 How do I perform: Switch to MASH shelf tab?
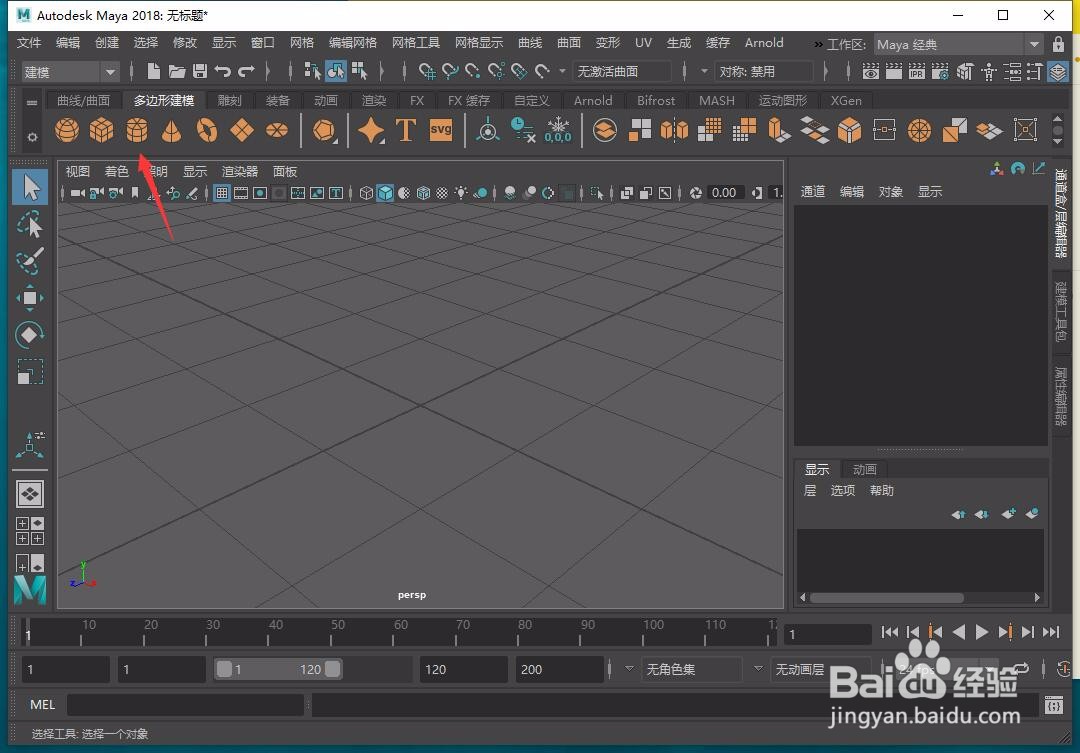(x=716, y=101)
